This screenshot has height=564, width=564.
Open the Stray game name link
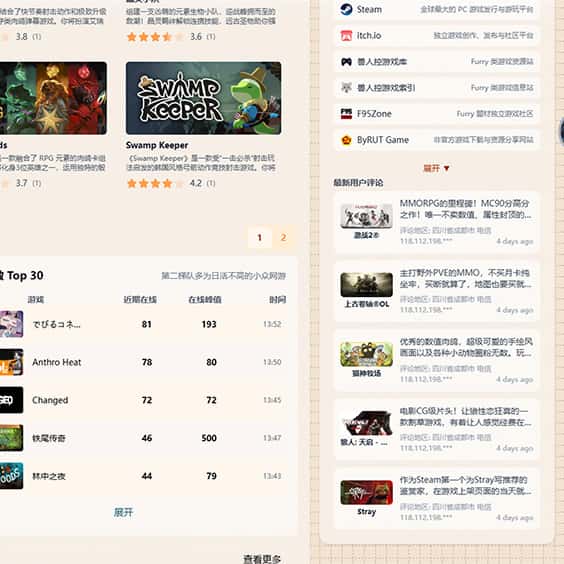(367, 512)
